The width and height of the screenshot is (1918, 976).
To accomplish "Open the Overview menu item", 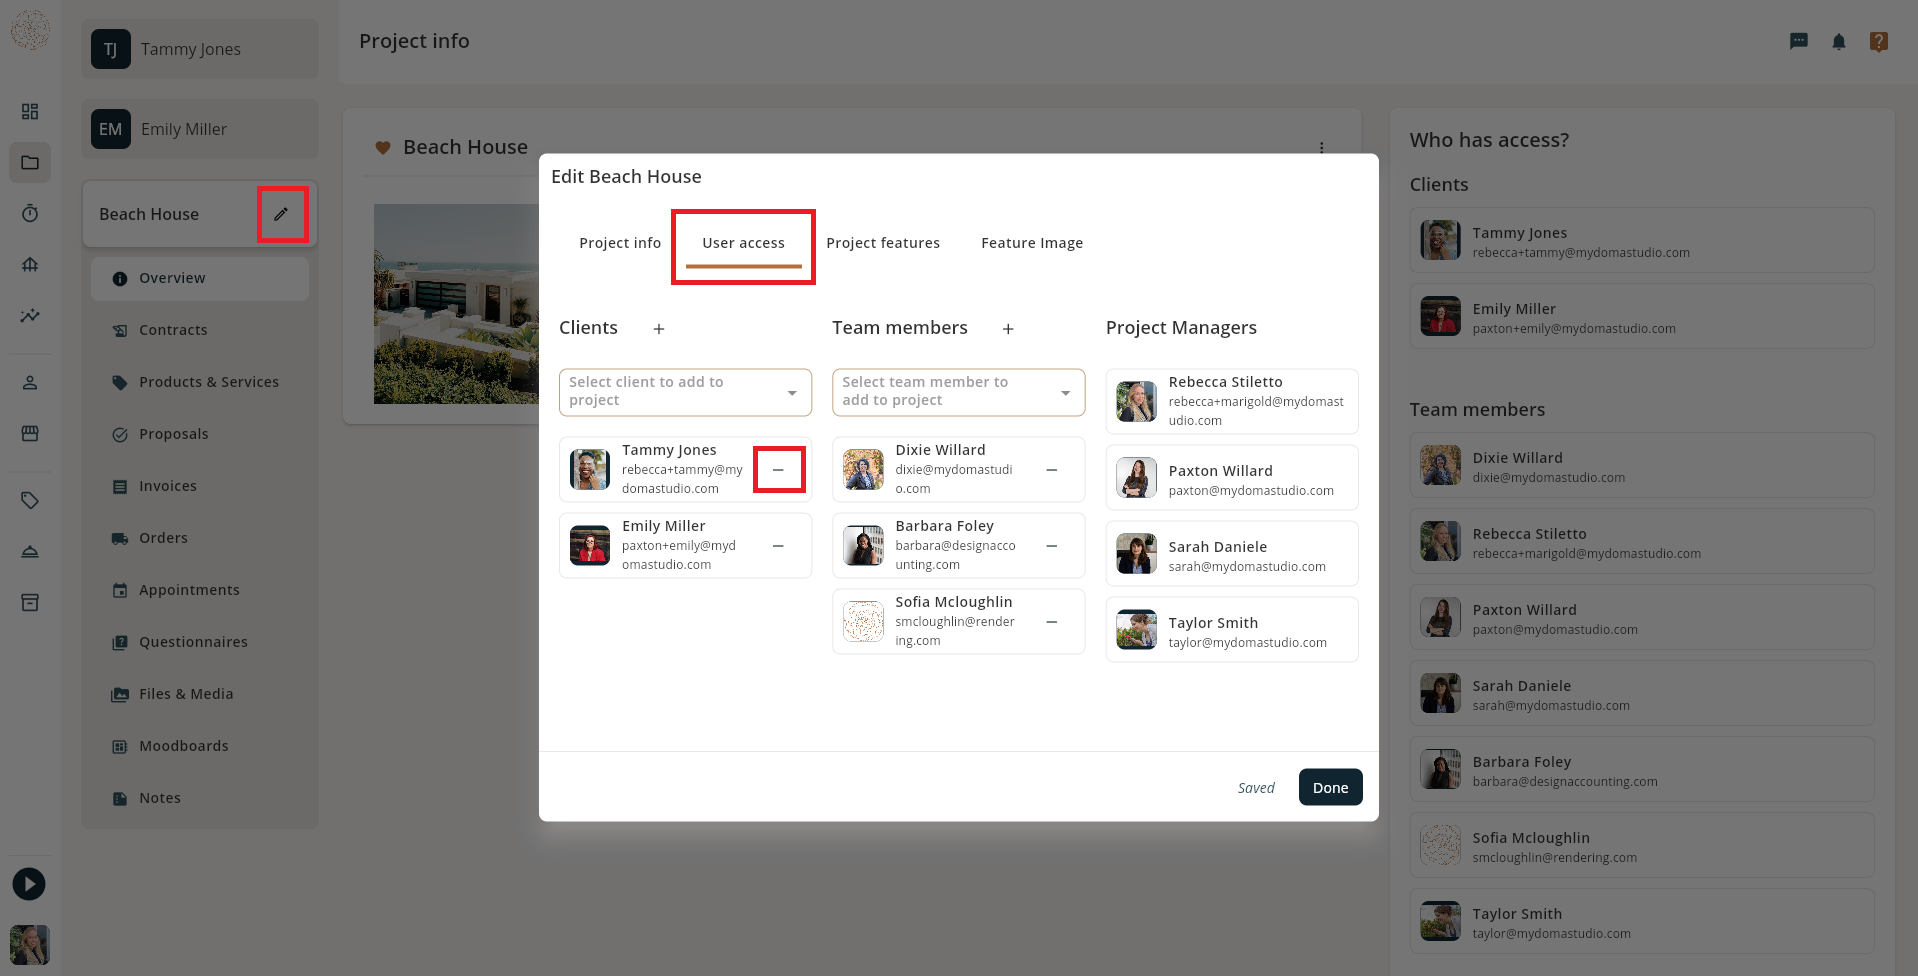I will (x=200, y=278).
